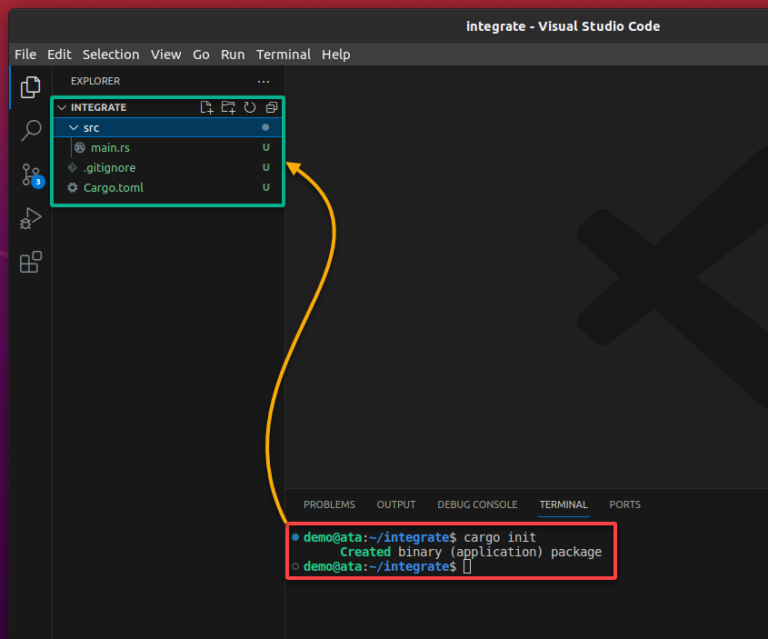
Task: Collapse all folders in Explorer
Action: 271,107
